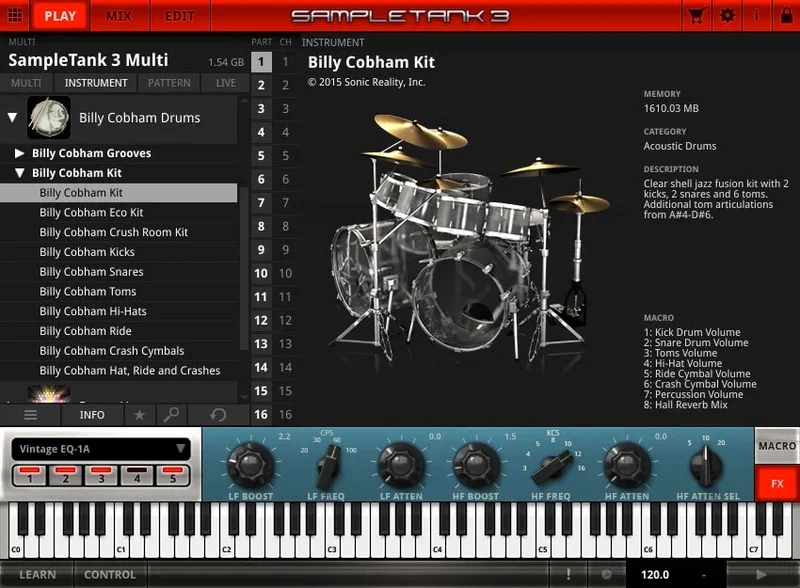Screen dimensions: 800x588
Task: Select Billy Cobham Toms
Action: click(118, 291)
